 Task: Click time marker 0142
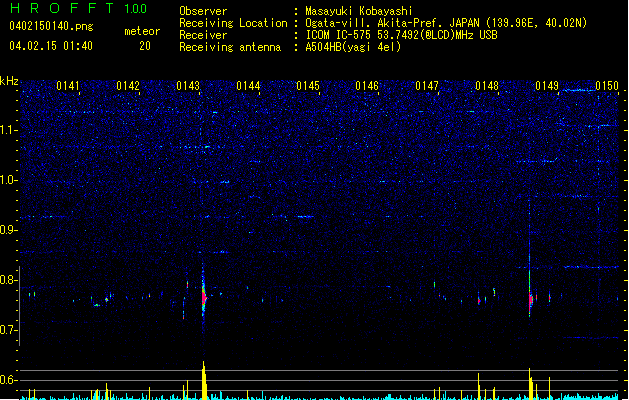pyautogui.click(x=128, y=86)
